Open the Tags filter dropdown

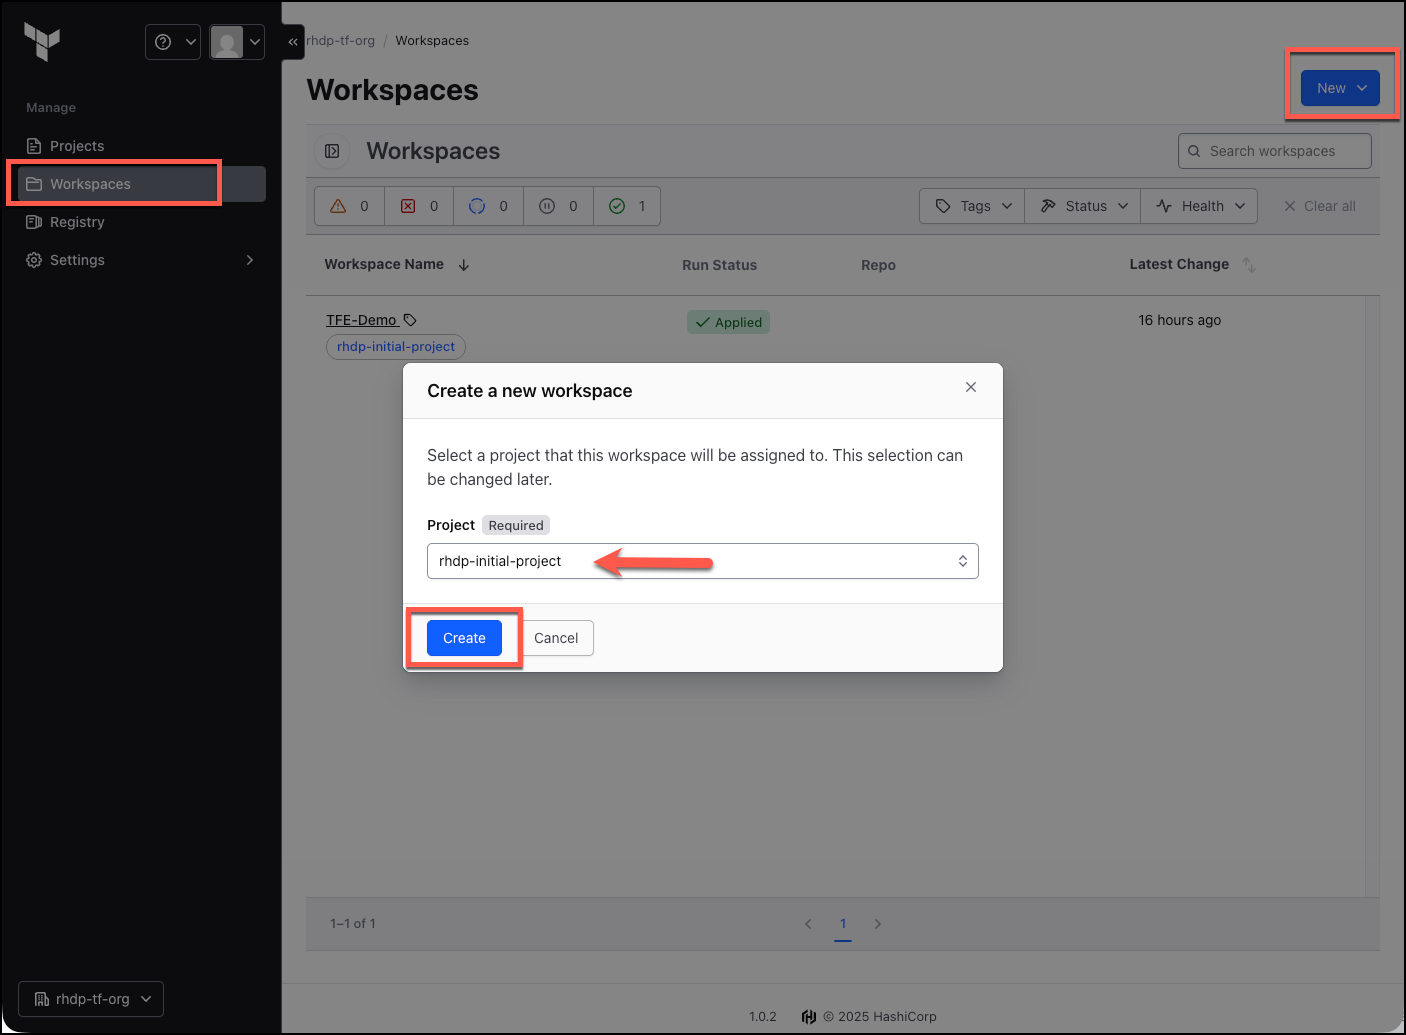(972, 206)
